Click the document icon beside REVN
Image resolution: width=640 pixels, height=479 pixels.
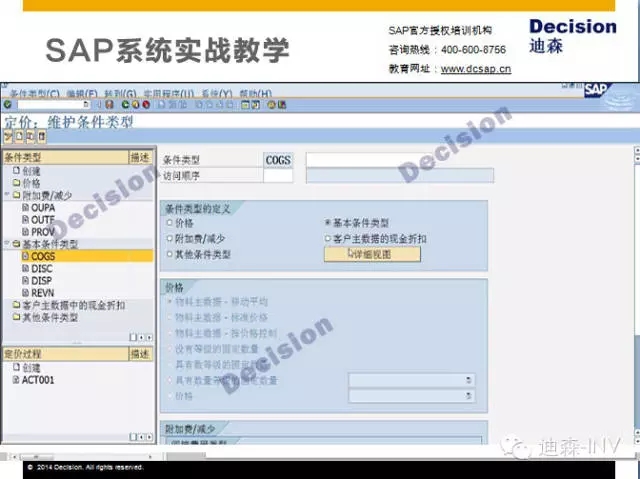(26, 293)
